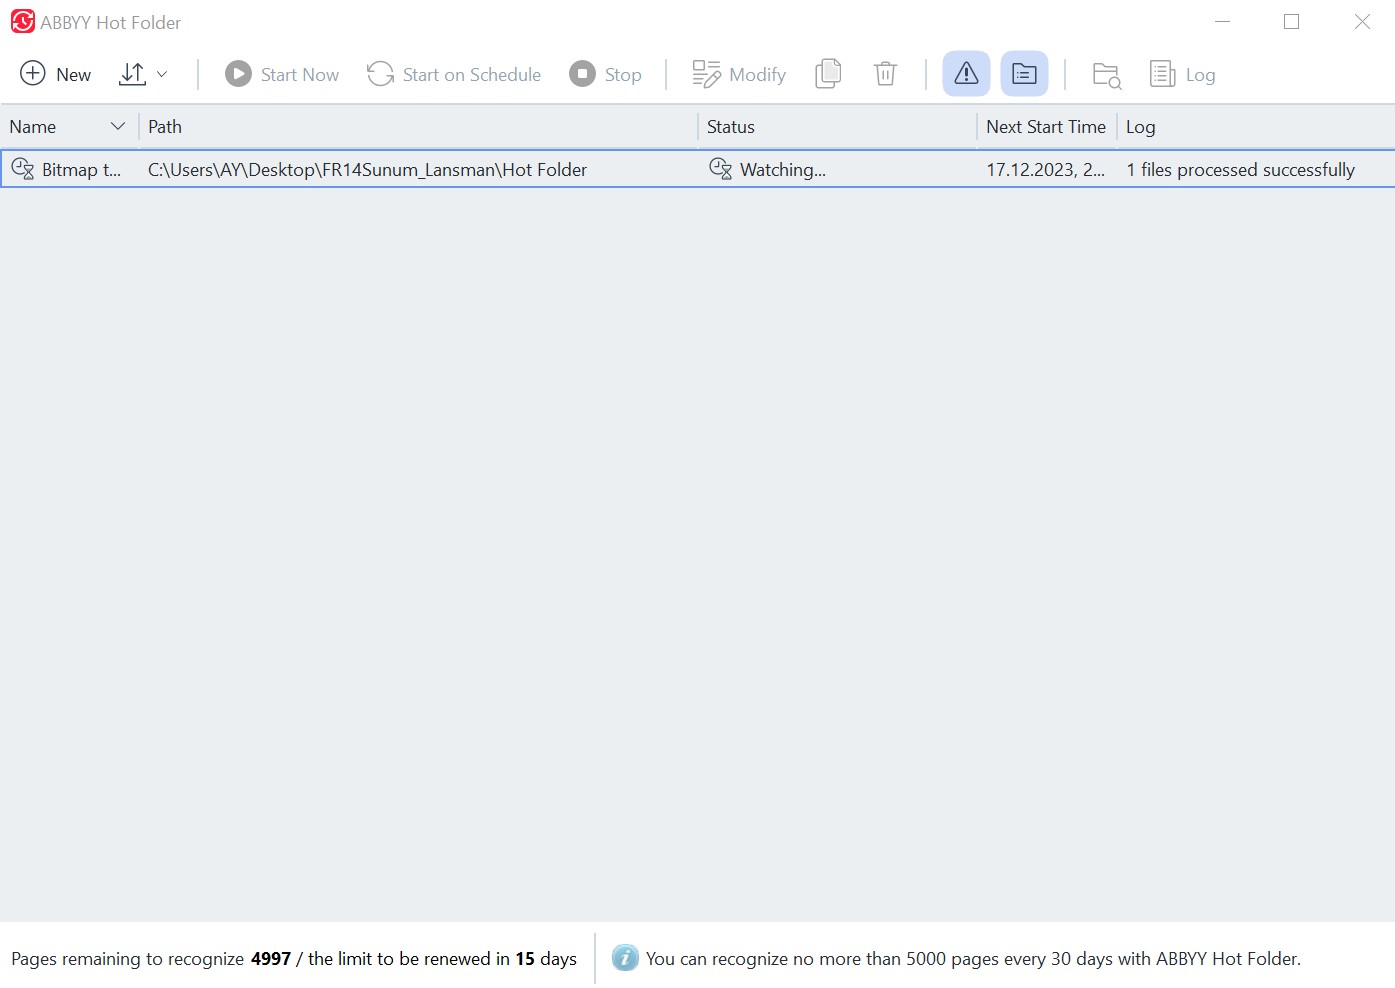This screenshot has height=988, width=1395.
Task: Click '1 files processed successfully' log cell
Action: [x=1240, y=170]
